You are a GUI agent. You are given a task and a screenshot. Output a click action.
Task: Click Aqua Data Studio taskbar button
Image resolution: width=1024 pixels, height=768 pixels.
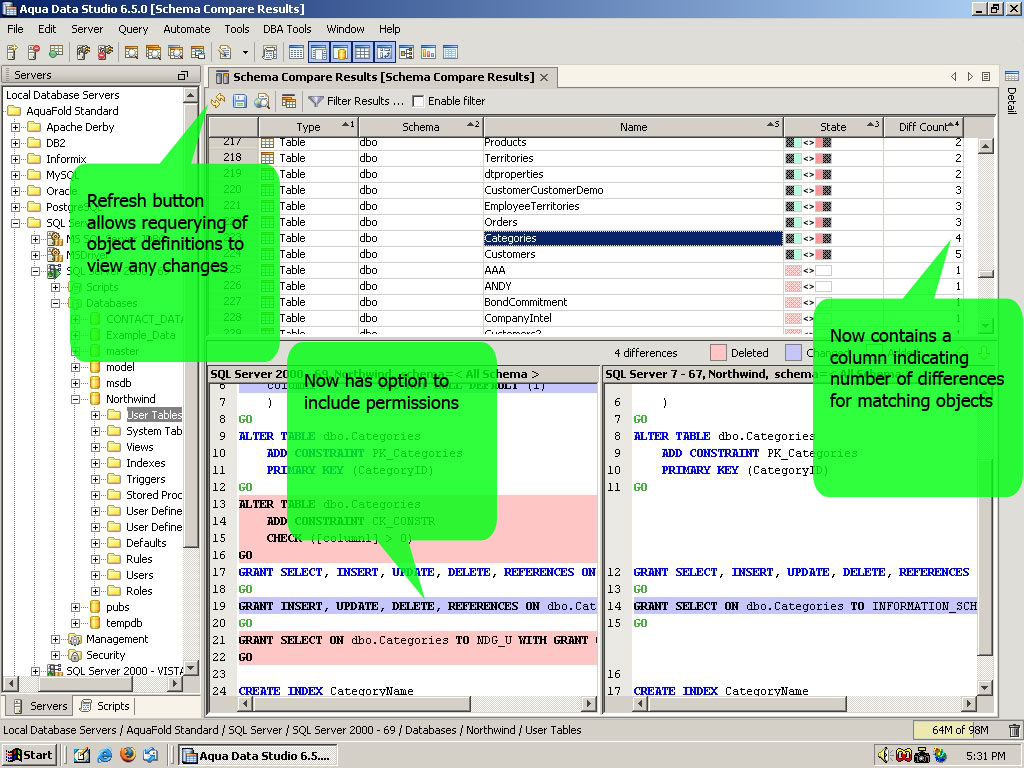(258, 756)
